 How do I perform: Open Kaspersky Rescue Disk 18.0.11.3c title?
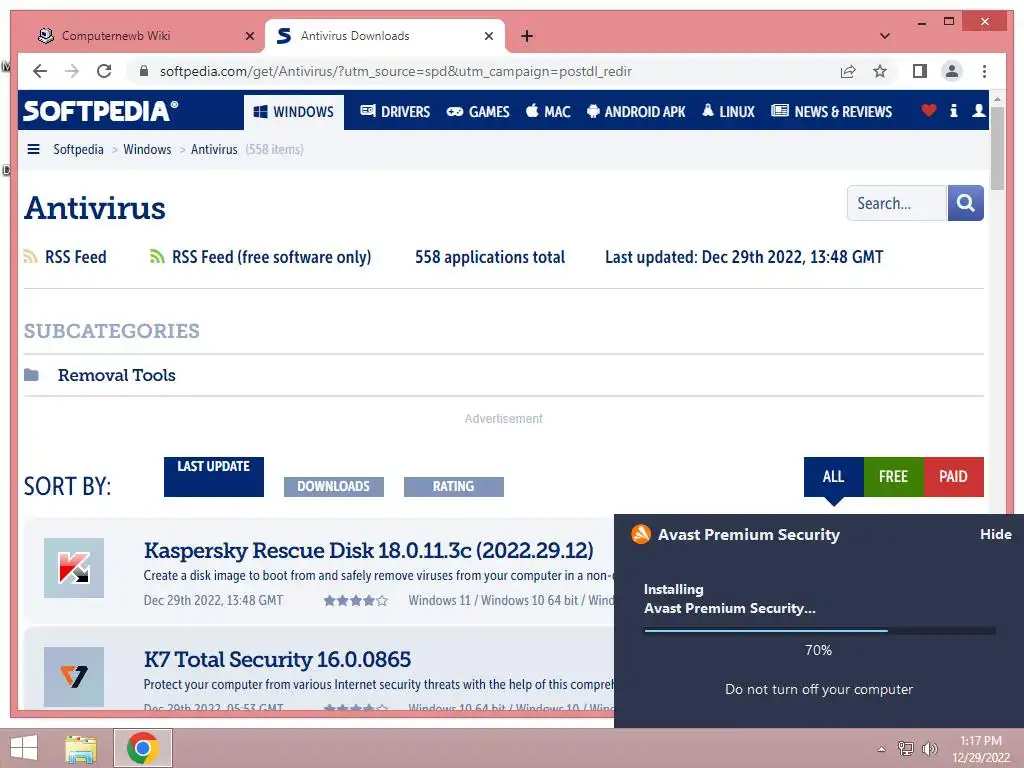(368, 551)
